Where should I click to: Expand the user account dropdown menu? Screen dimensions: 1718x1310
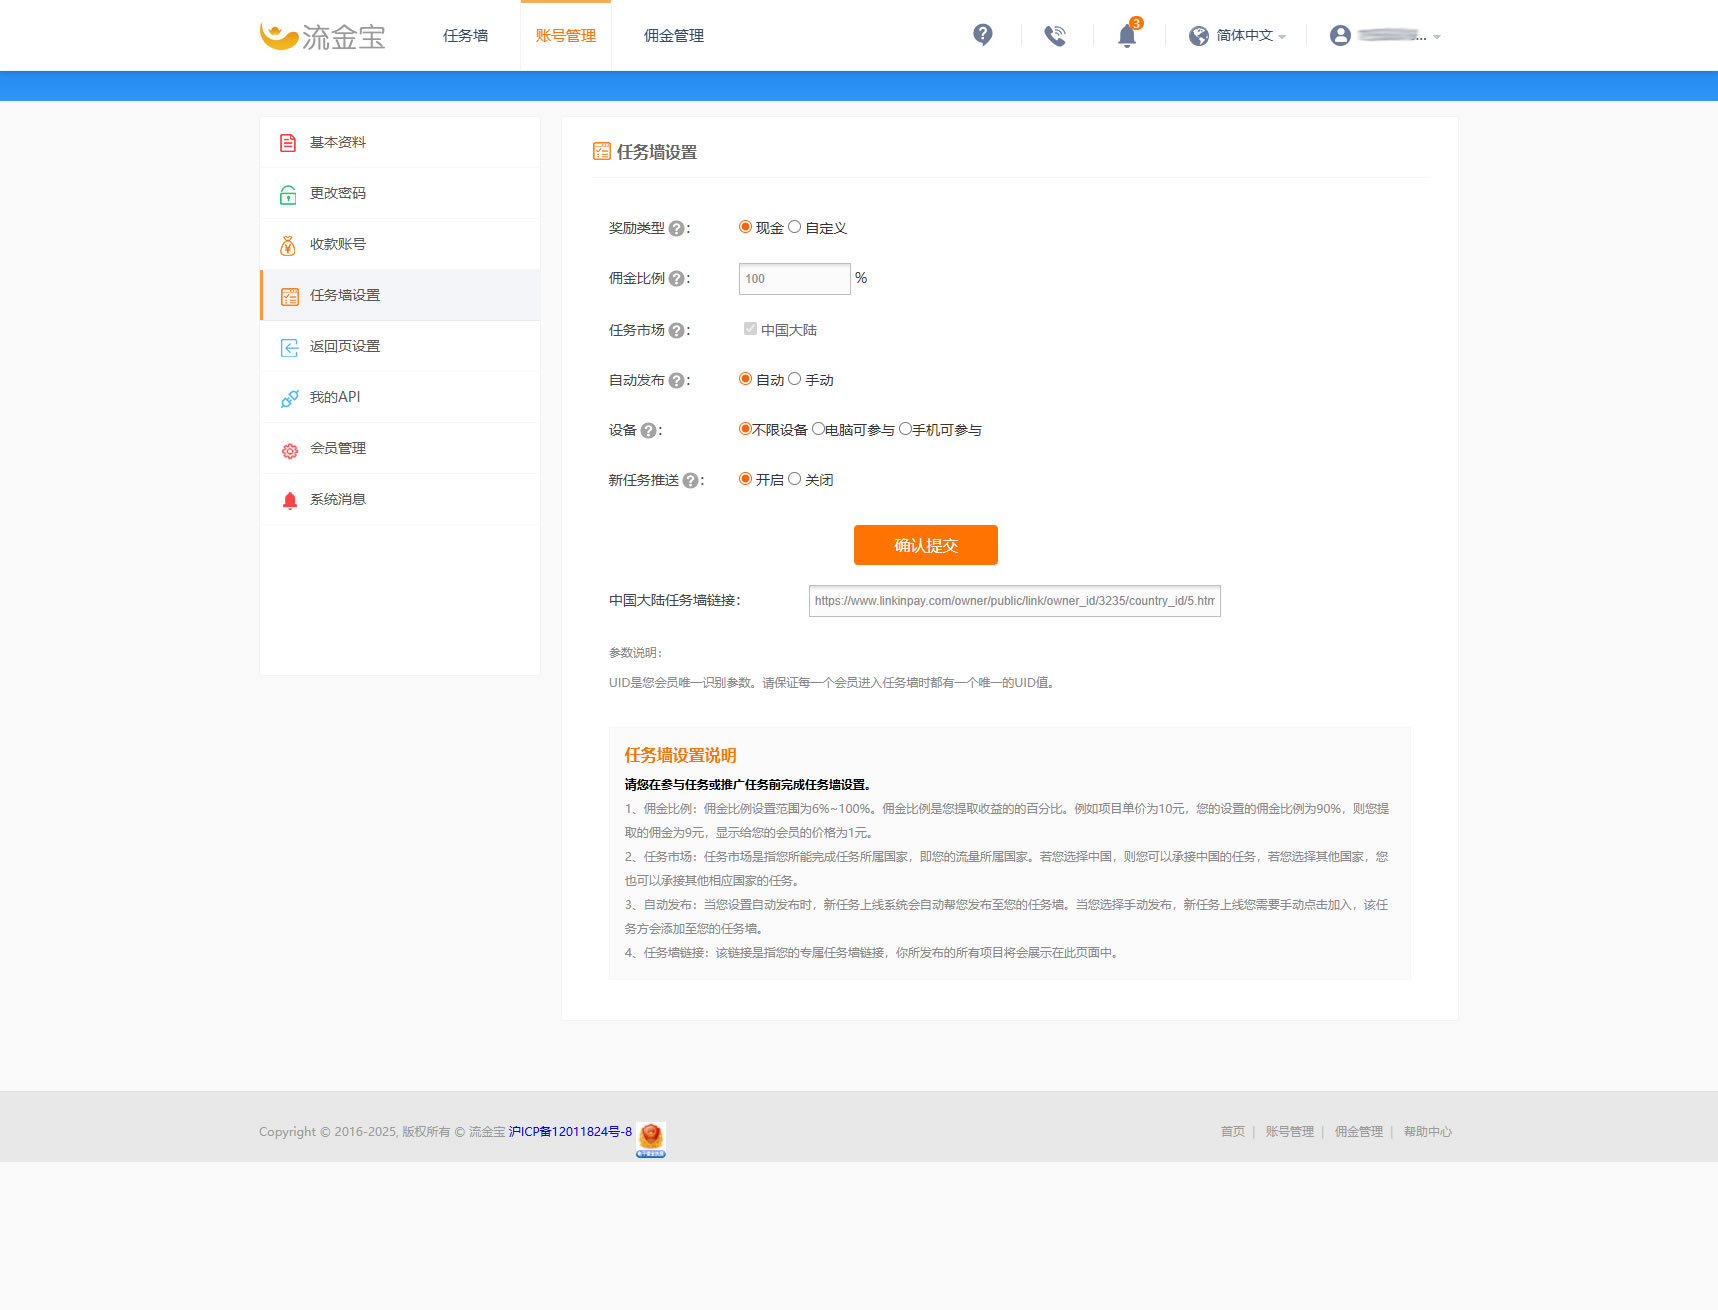click(x=1385, y=36)
